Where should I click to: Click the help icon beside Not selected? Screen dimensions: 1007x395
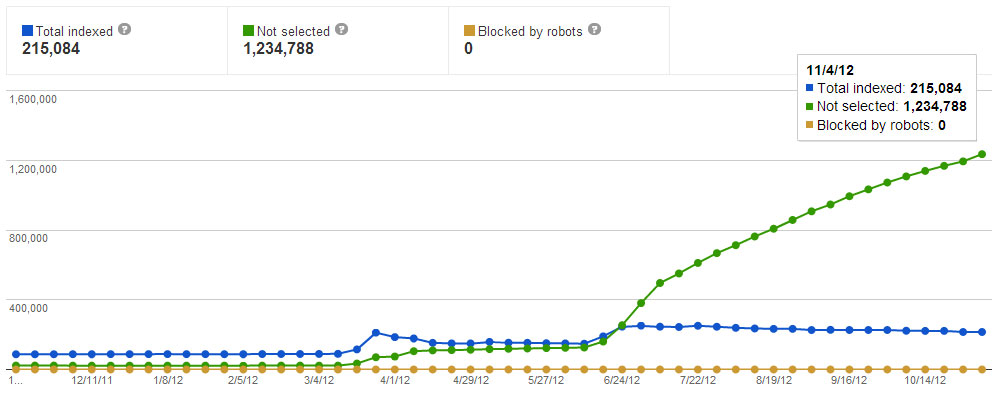(x=342, y=30)
